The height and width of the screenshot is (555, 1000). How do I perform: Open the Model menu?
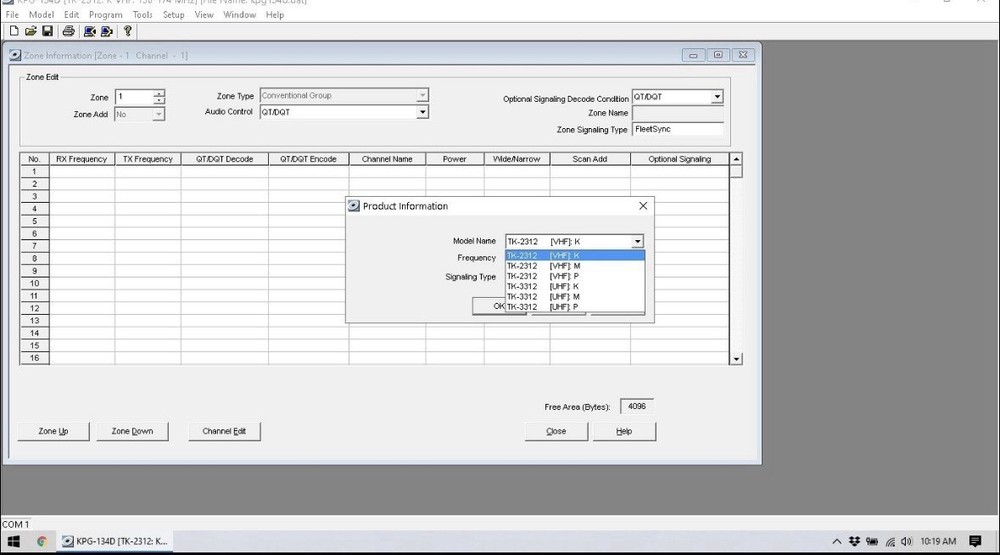(x=41, y=15)
